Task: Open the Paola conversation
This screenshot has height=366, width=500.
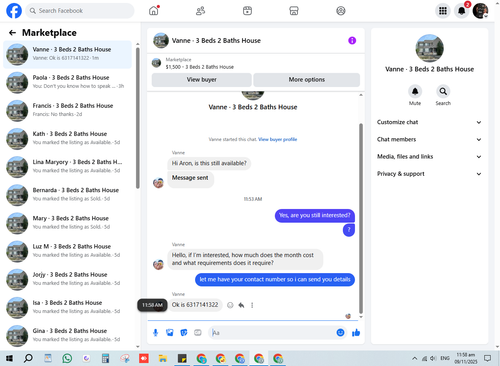Action: pos(67,82)
